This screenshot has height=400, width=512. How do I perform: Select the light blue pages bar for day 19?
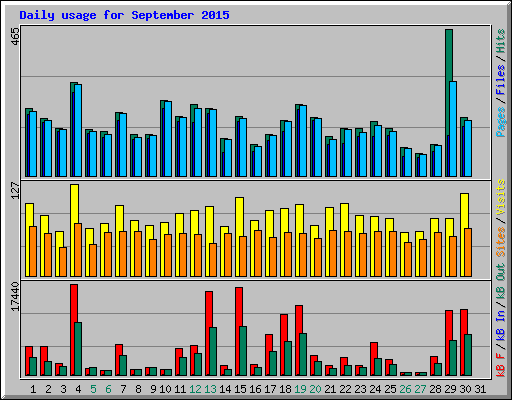303,141
